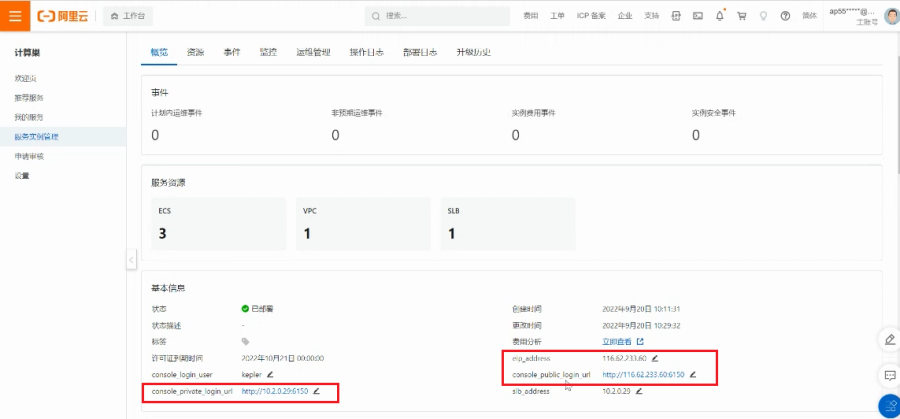Open the 工作台 workbench home button
The height and width of the screenshot is (419, 900).
tap(128, 16)
